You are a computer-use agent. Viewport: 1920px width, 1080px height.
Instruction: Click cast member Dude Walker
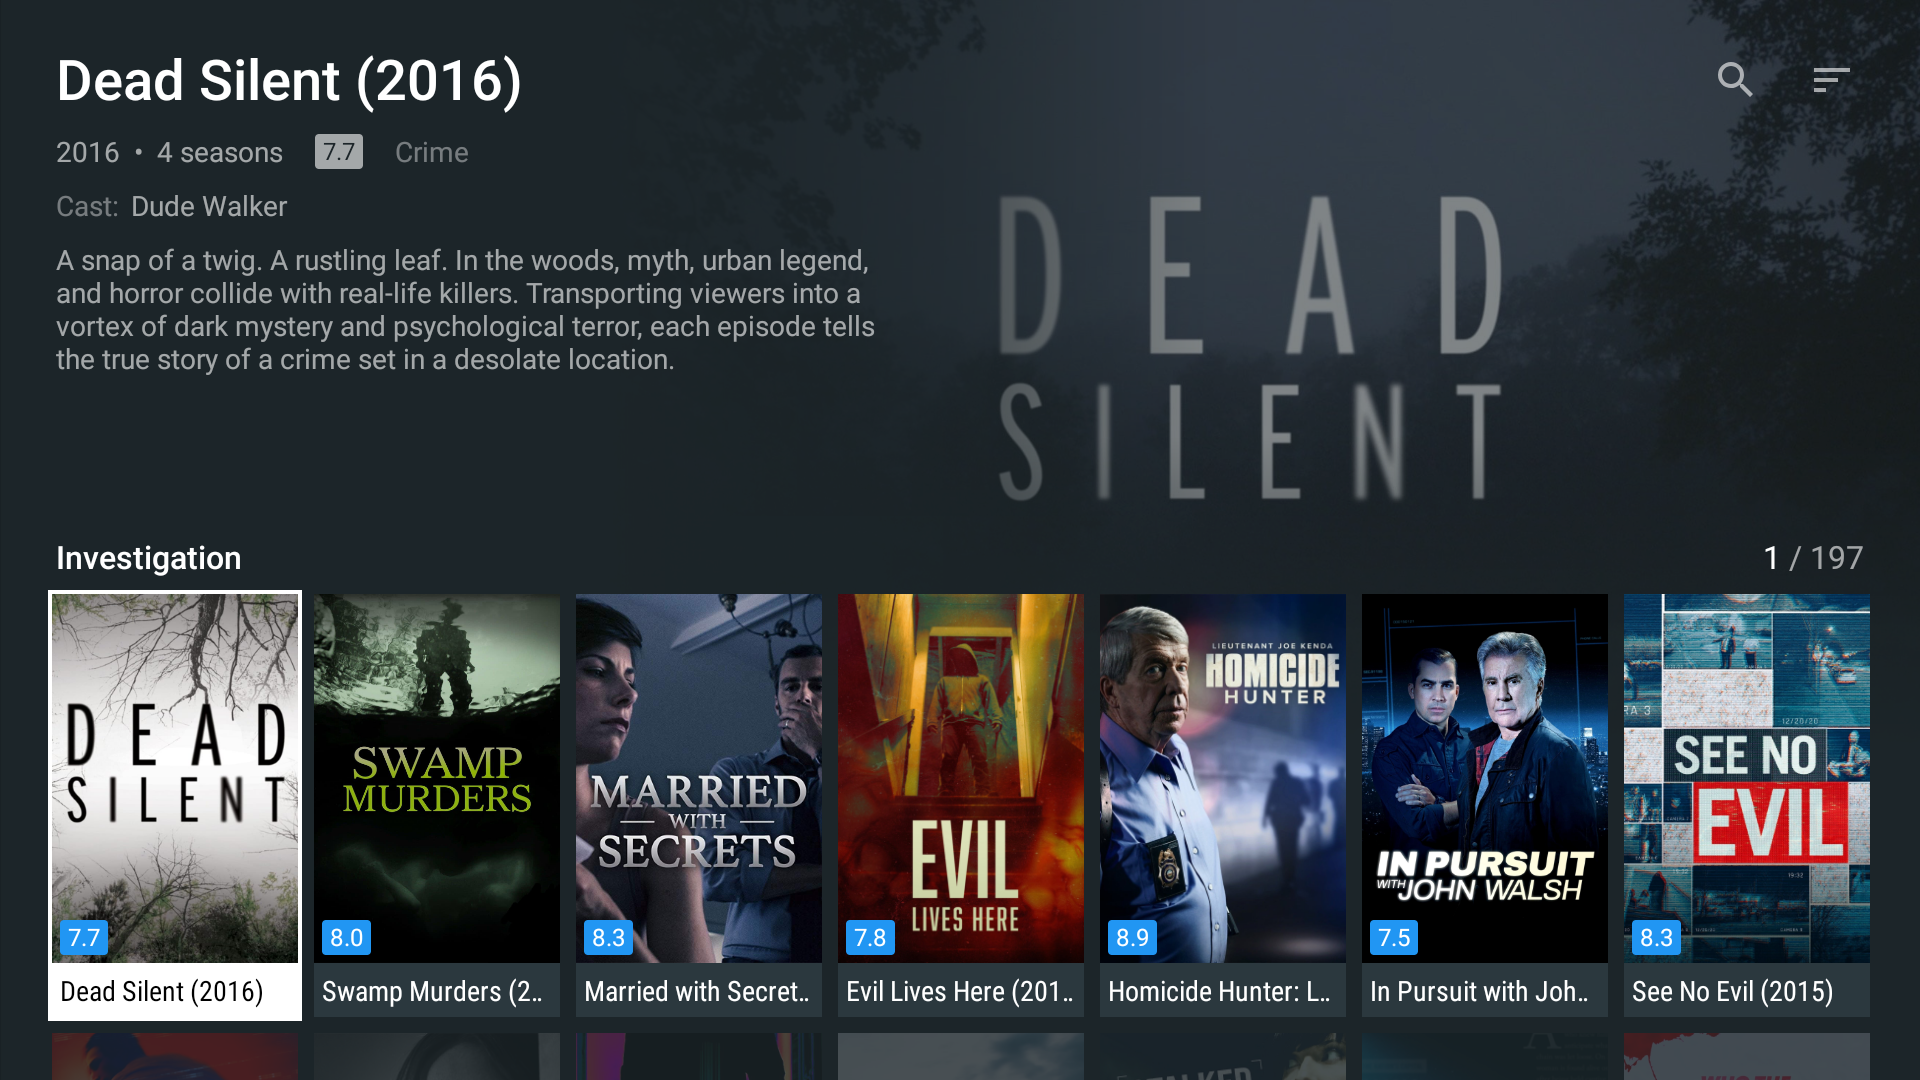[x=209, y=206]
